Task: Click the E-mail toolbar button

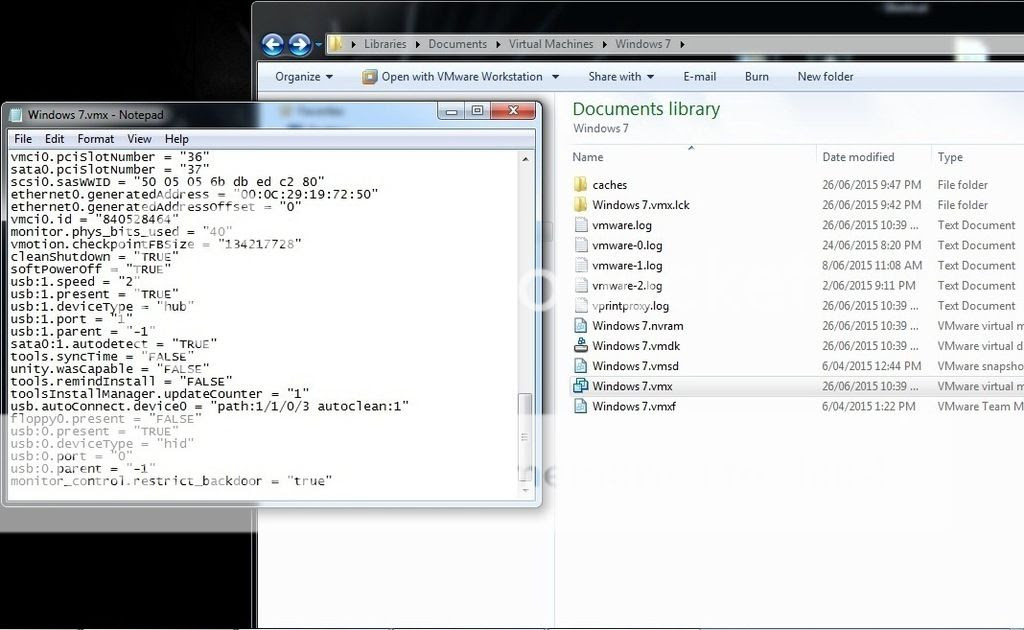Action: pos(699,76)
